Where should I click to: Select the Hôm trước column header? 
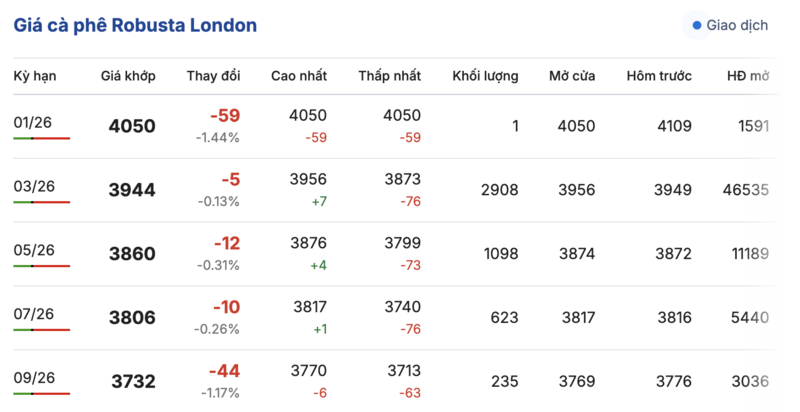659,76
